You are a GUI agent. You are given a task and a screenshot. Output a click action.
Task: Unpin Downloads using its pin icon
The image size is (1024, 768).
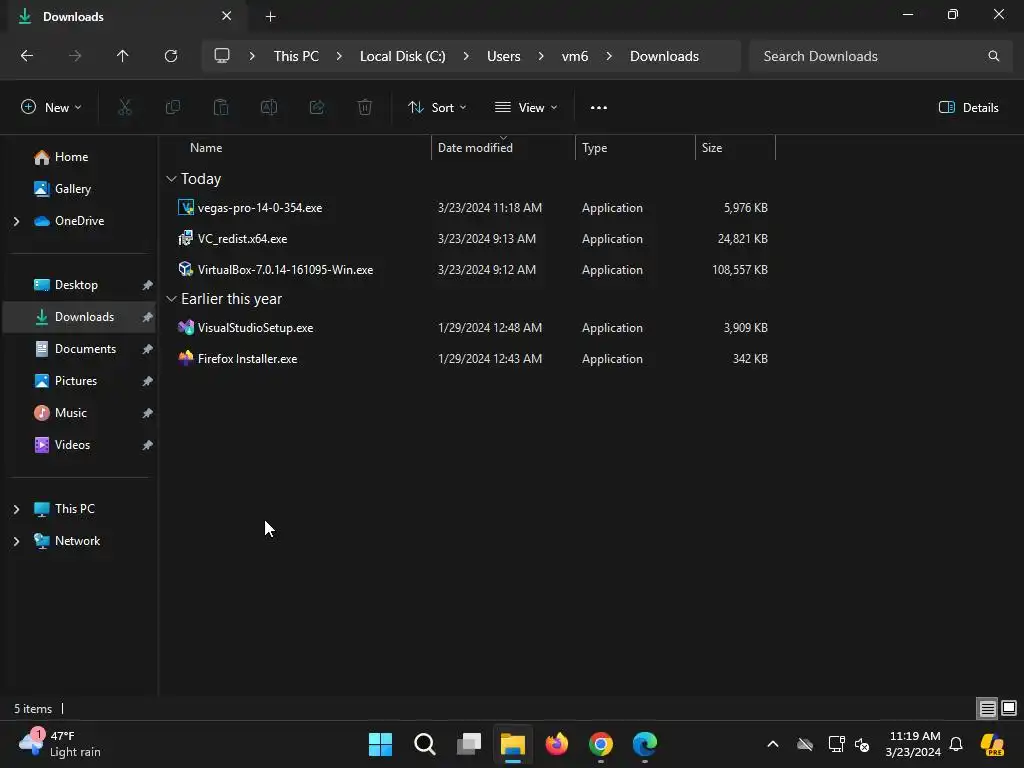click(x=148, y=317)
